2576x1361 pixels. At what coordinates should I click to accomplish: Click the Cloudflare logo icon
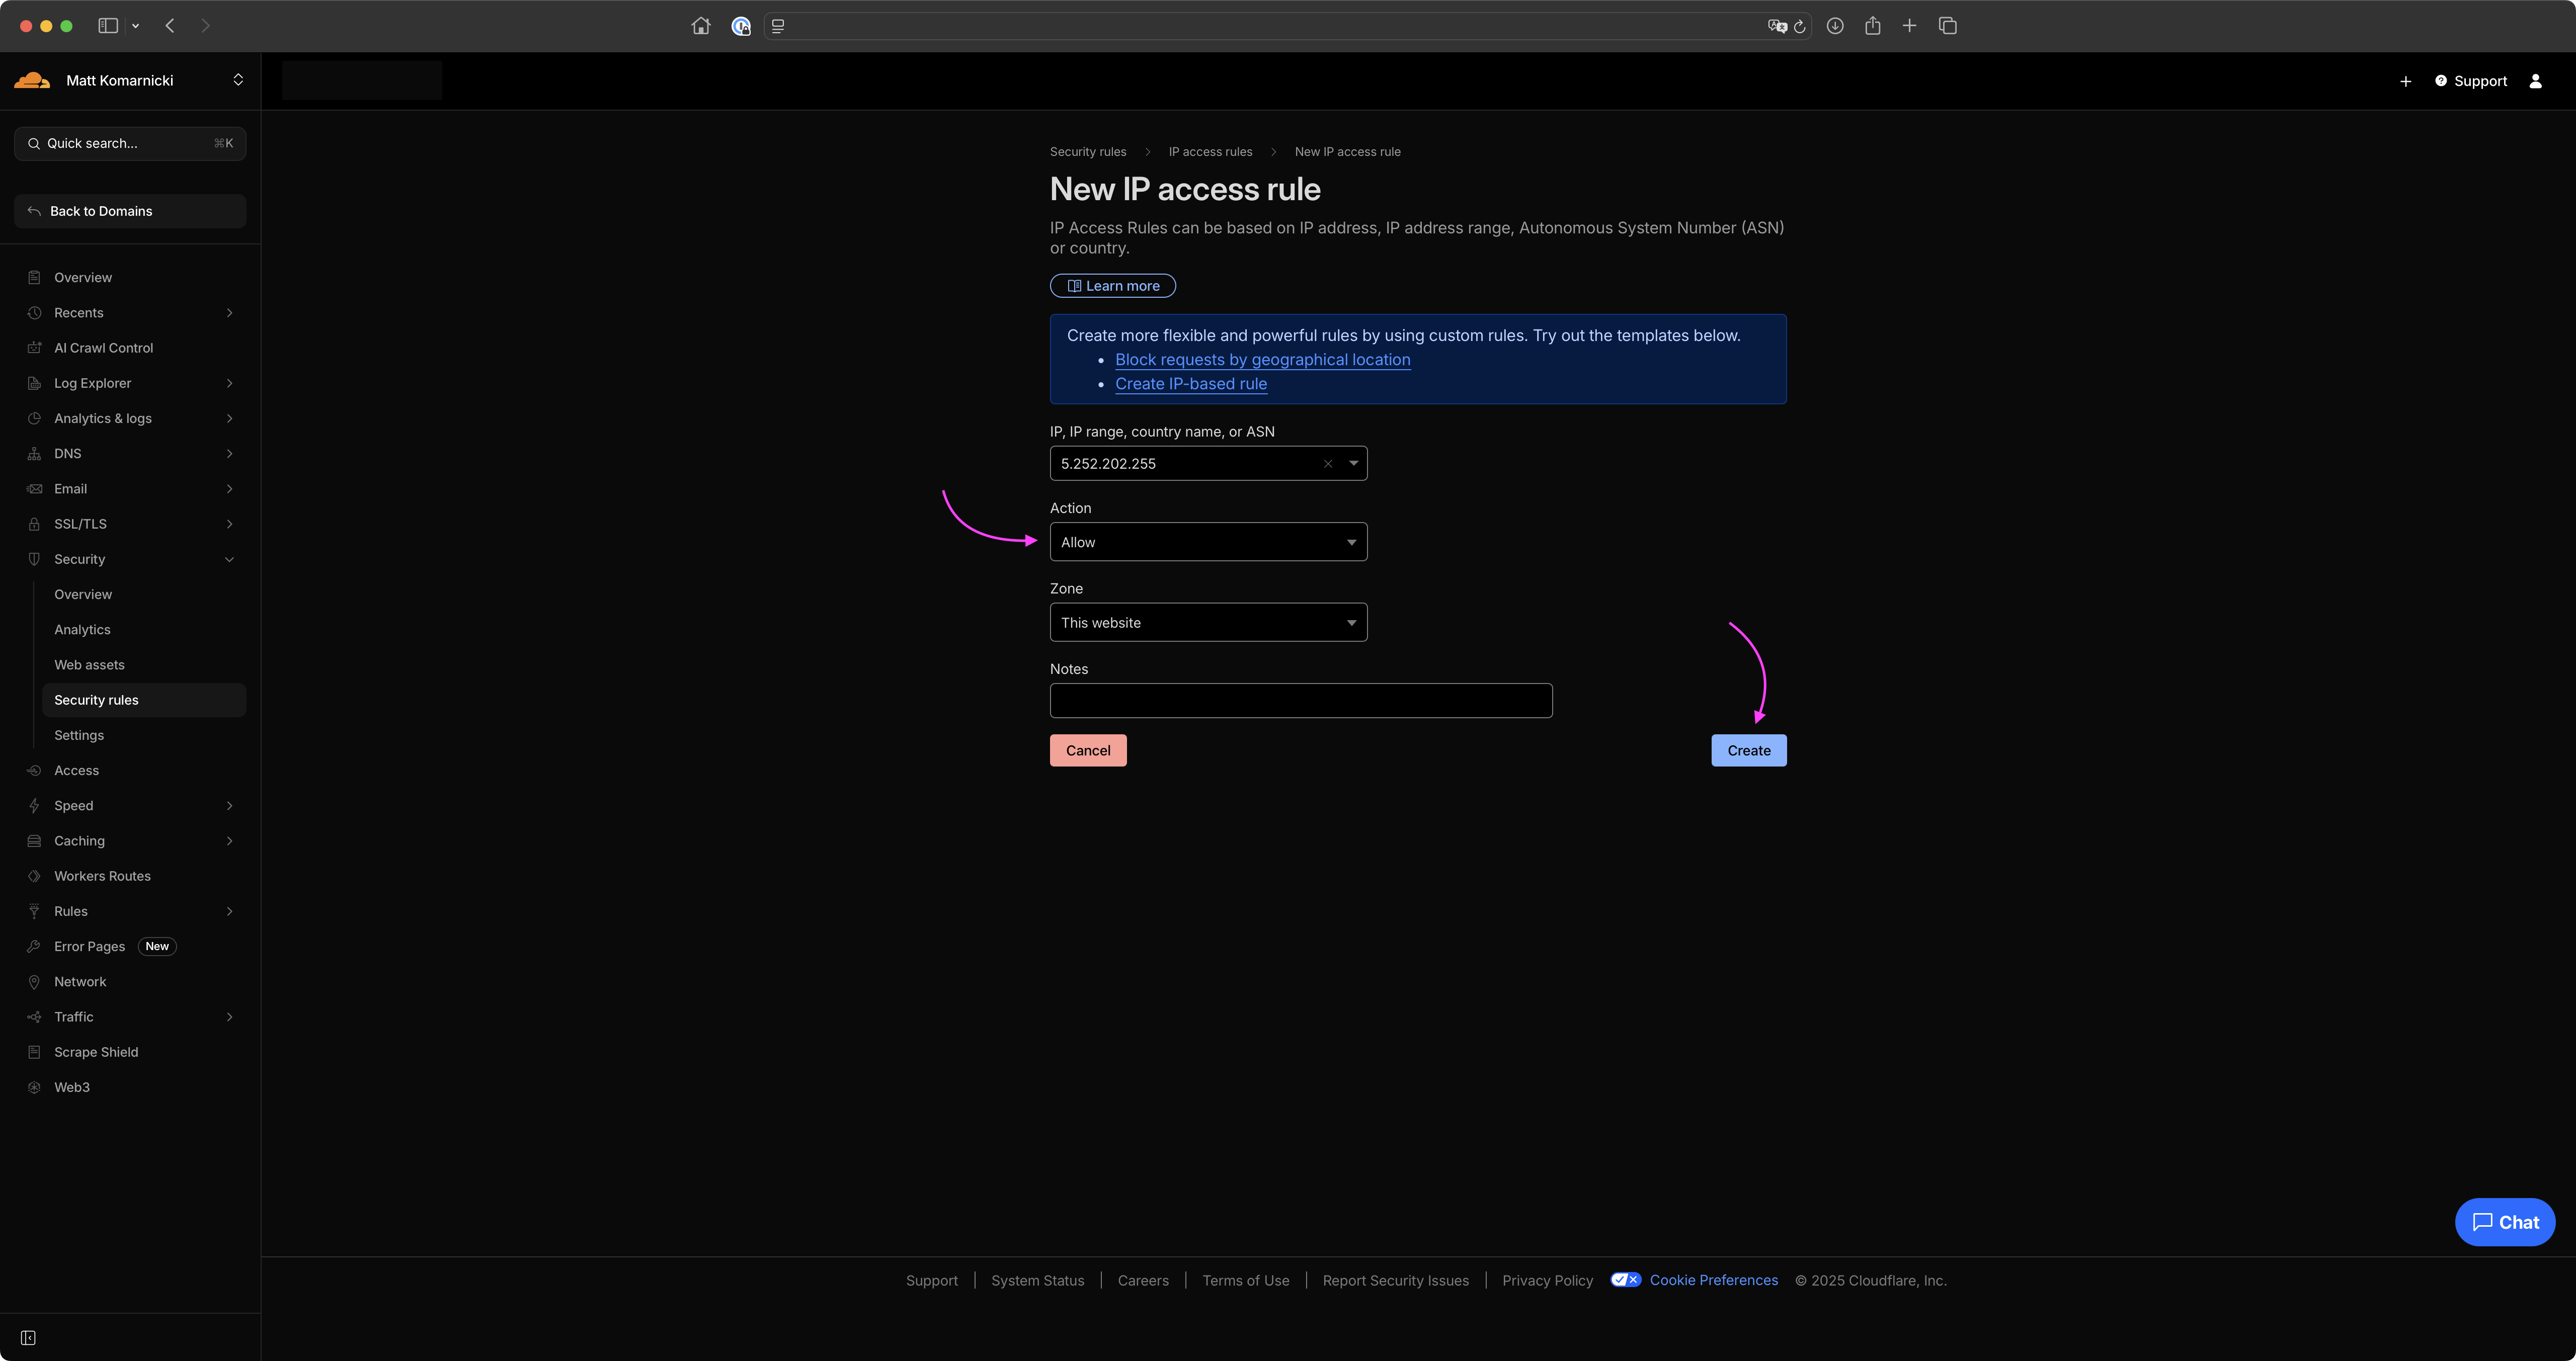click(x=32, y=80)
